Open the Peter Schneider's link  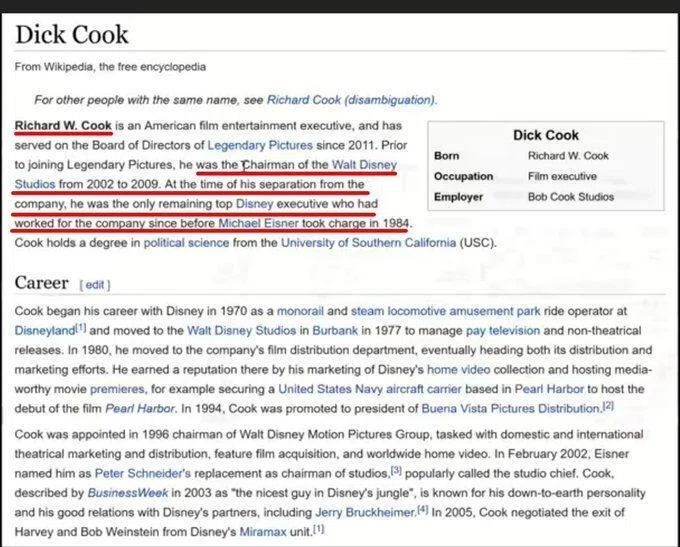click(x=143, y=474)
